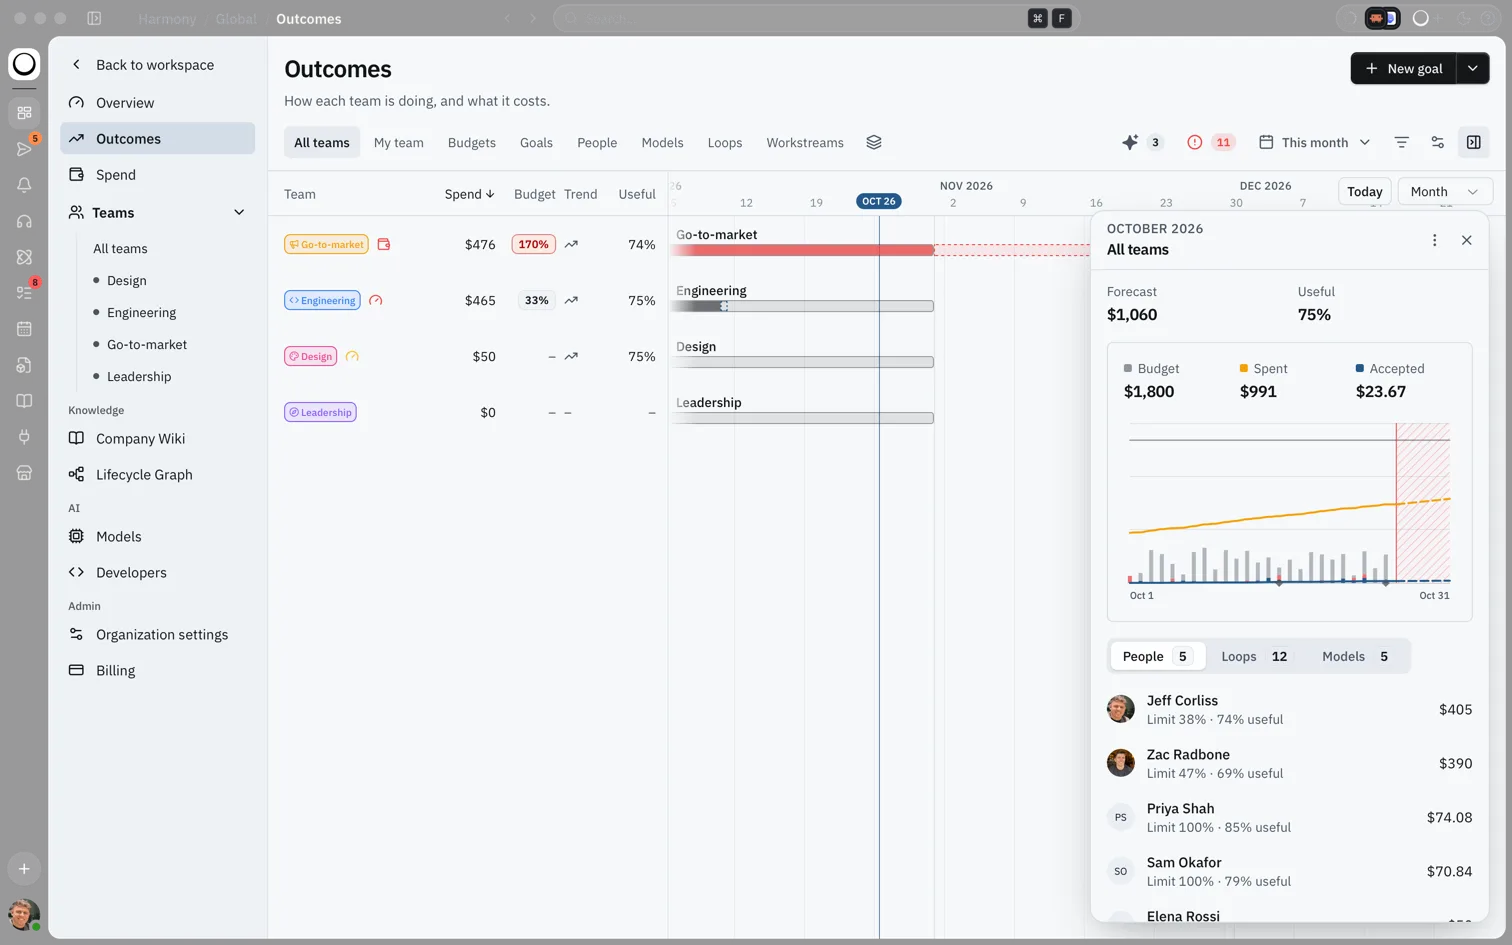The image size is (1512, 945).
Task: Click the Engineering progress bar in timeline
Action: tap(804, 306)
